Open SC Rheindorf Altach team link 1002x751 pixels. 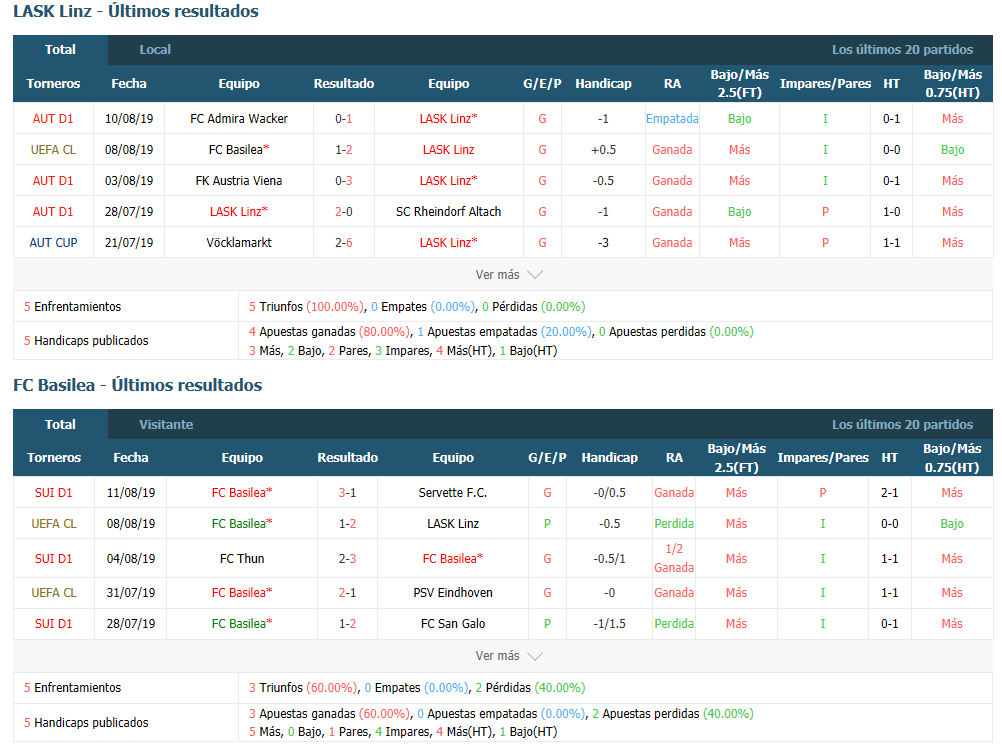pos(449,212)
